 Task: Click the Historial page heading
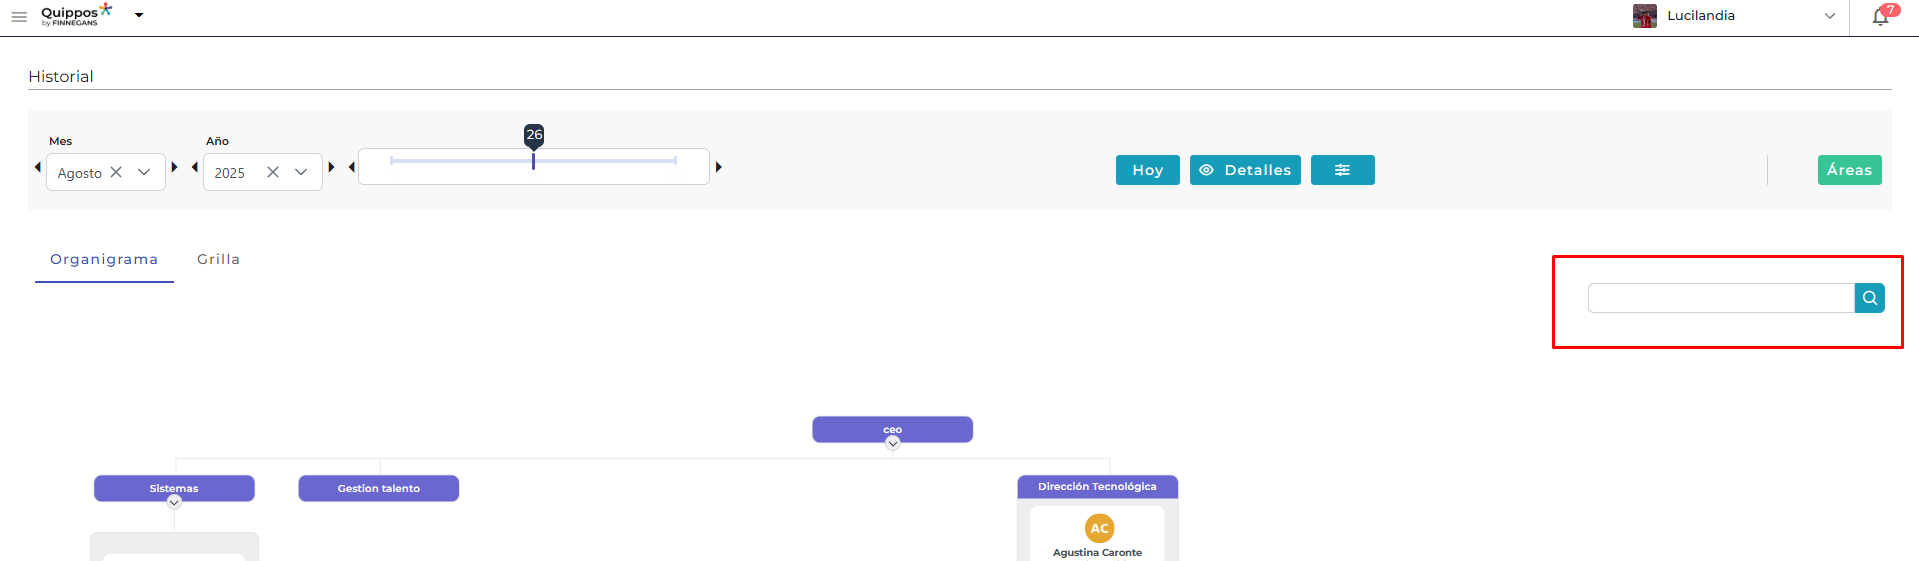tap(61, 76)
